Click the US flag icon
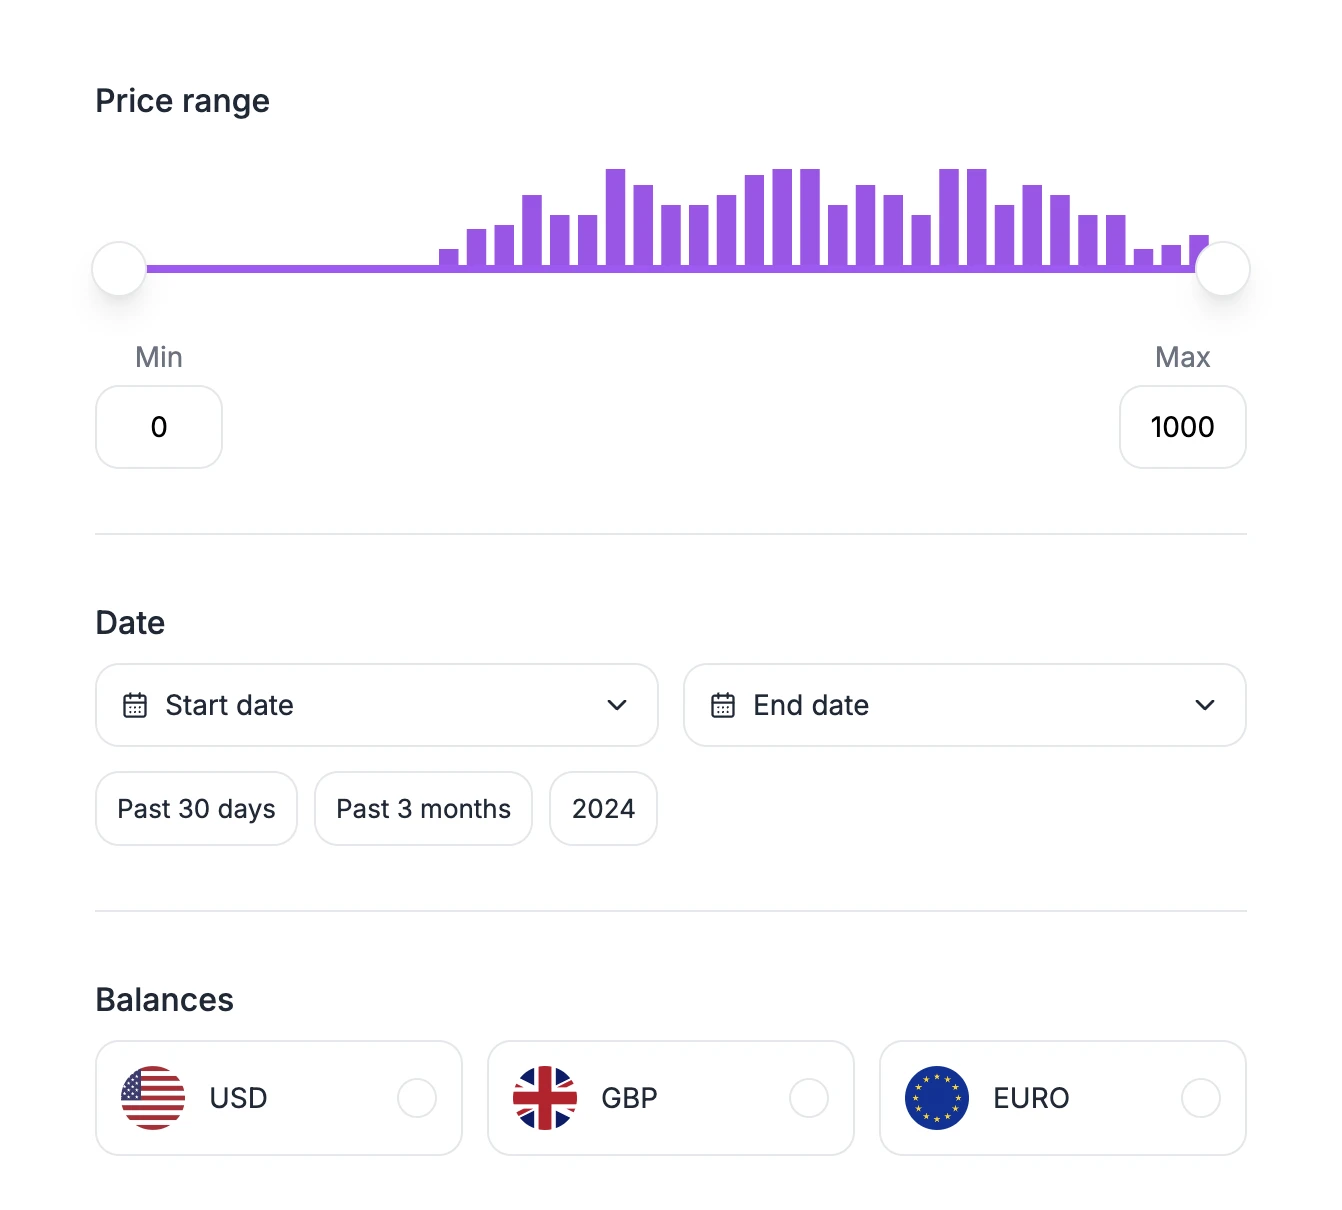The height and width of the screenshot is (1210, 1342). [153, 1098]
